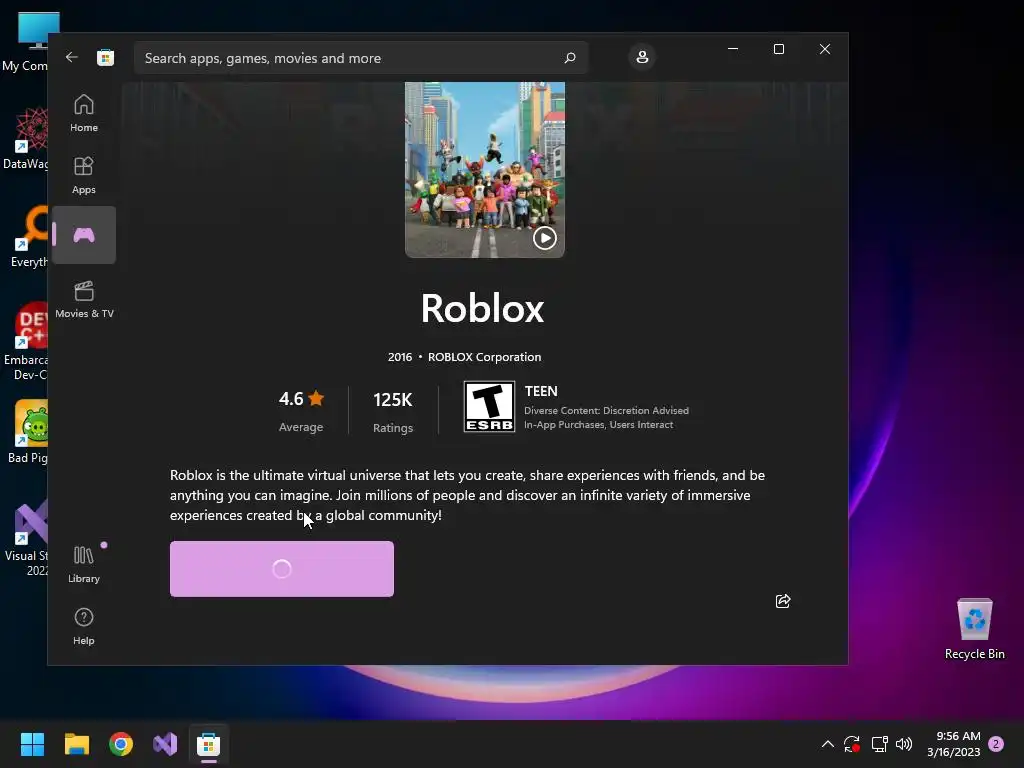This screenshot has width=1024, height=768.
Task: Click the sync status tray icon
Action: 852,744
